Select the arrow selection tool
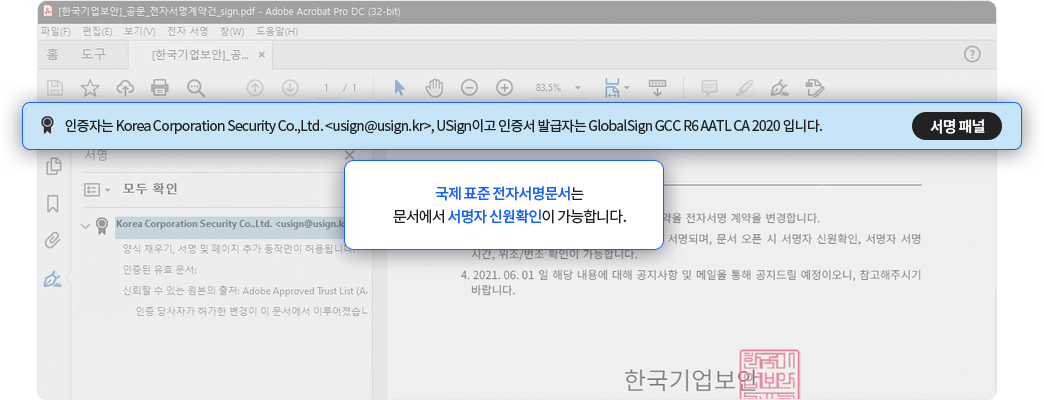Image resolution: width=1044 pixels, height=400 pixels. click(399, 87)
